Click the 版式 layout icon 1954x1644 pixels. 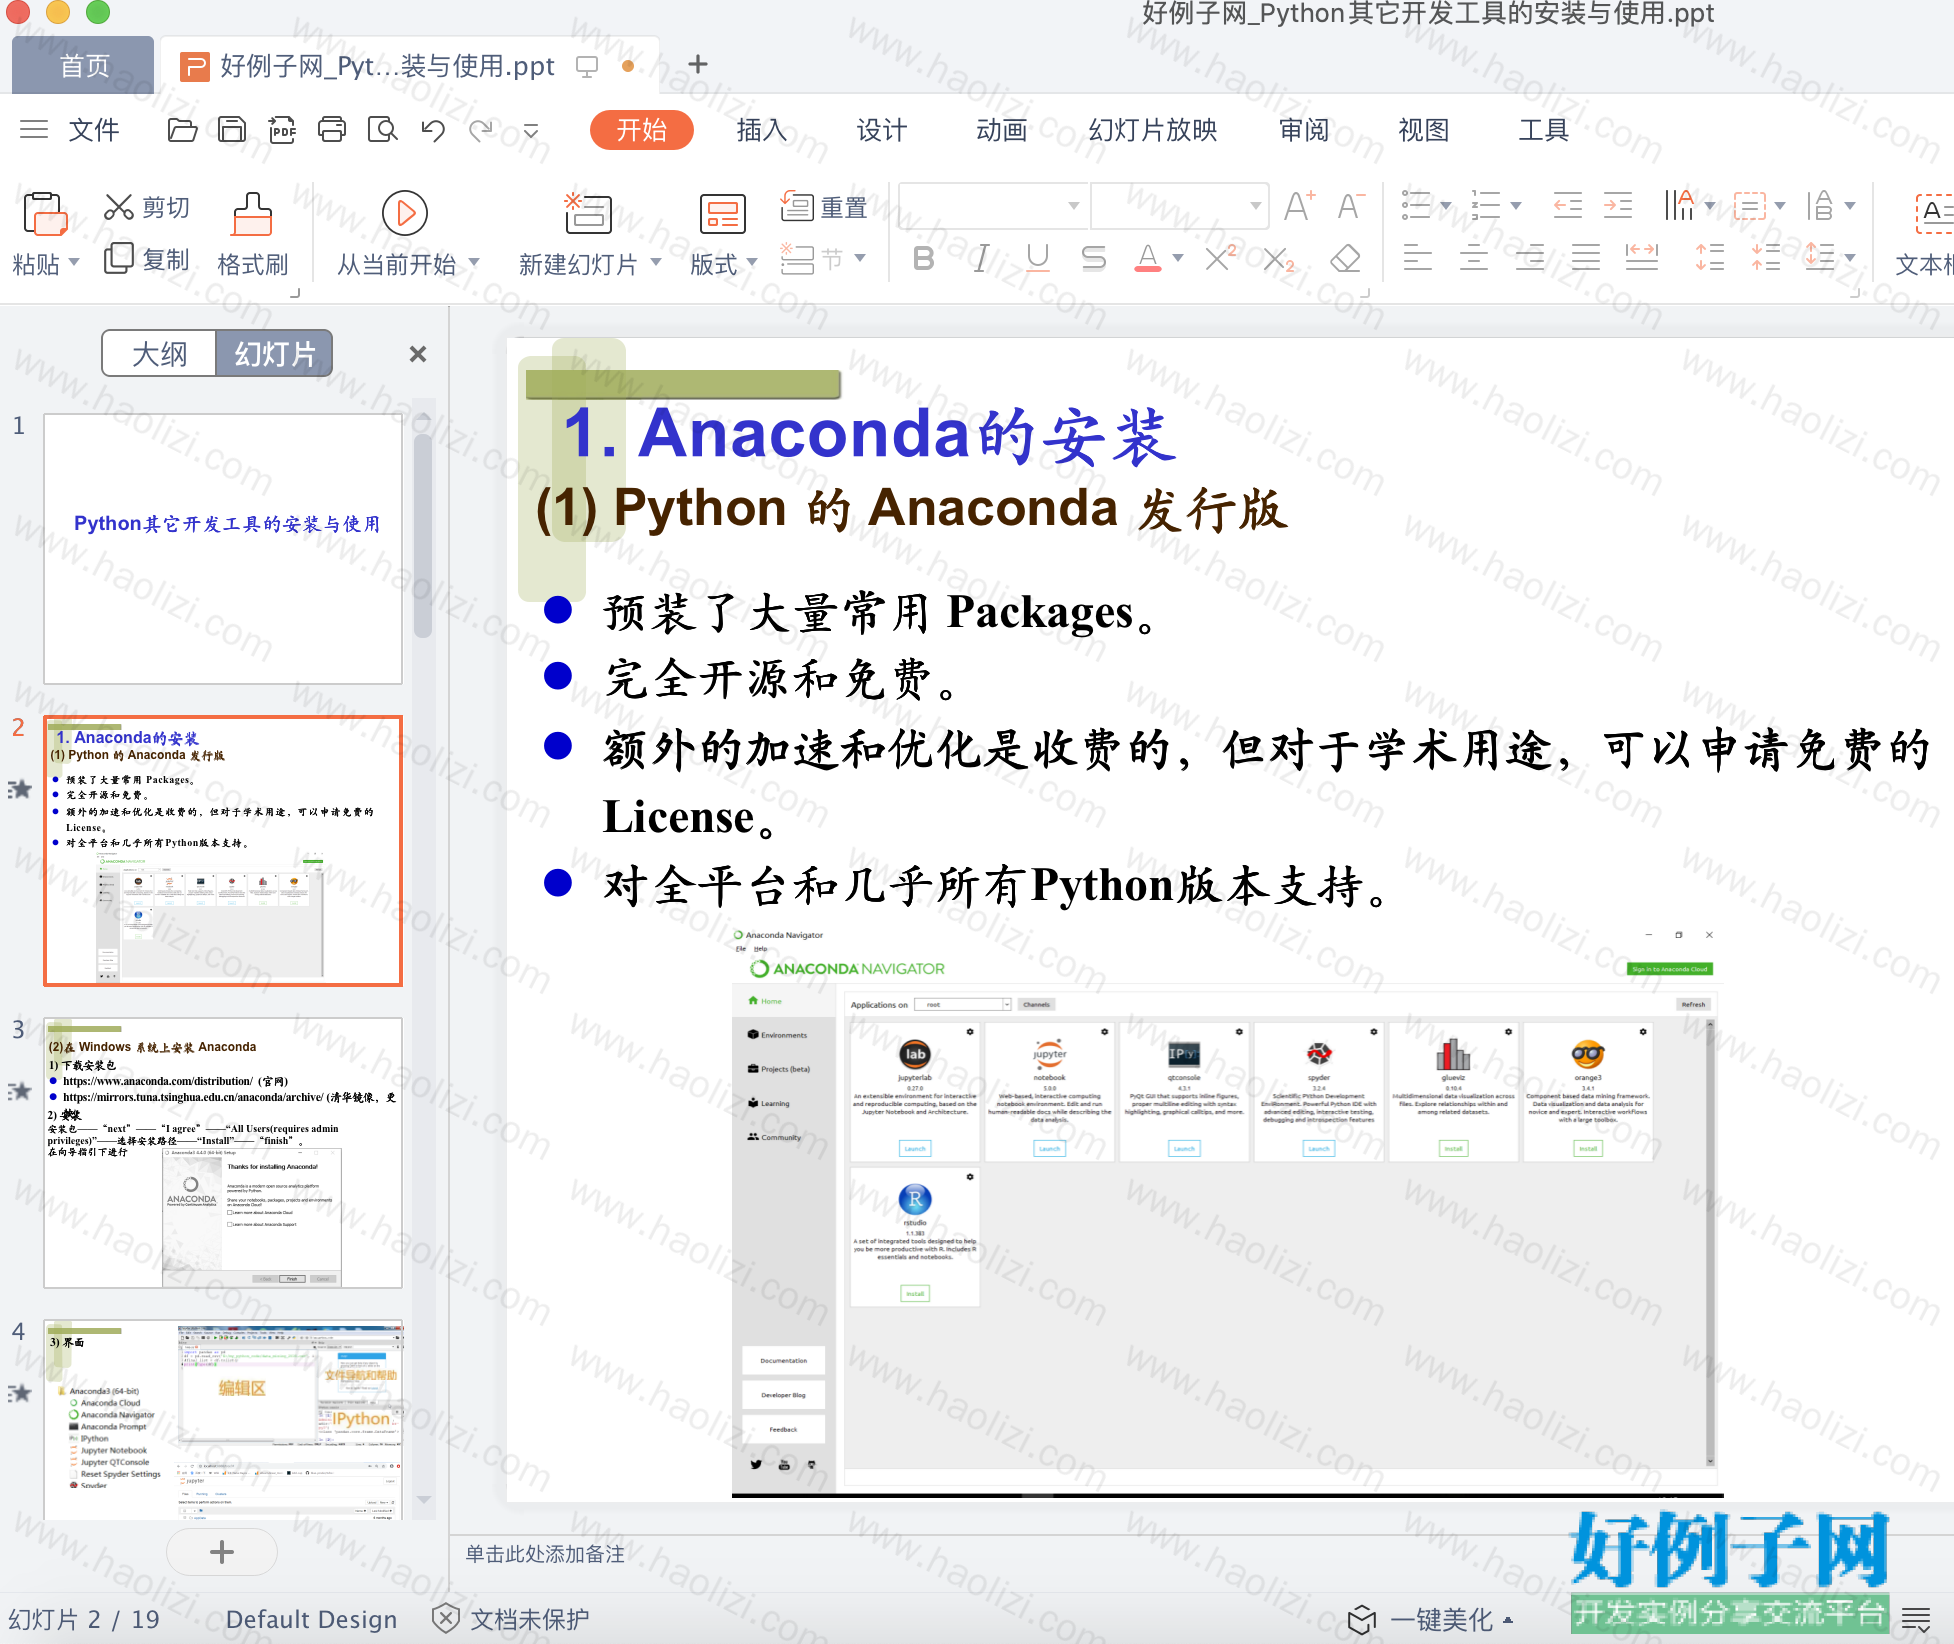722,214
